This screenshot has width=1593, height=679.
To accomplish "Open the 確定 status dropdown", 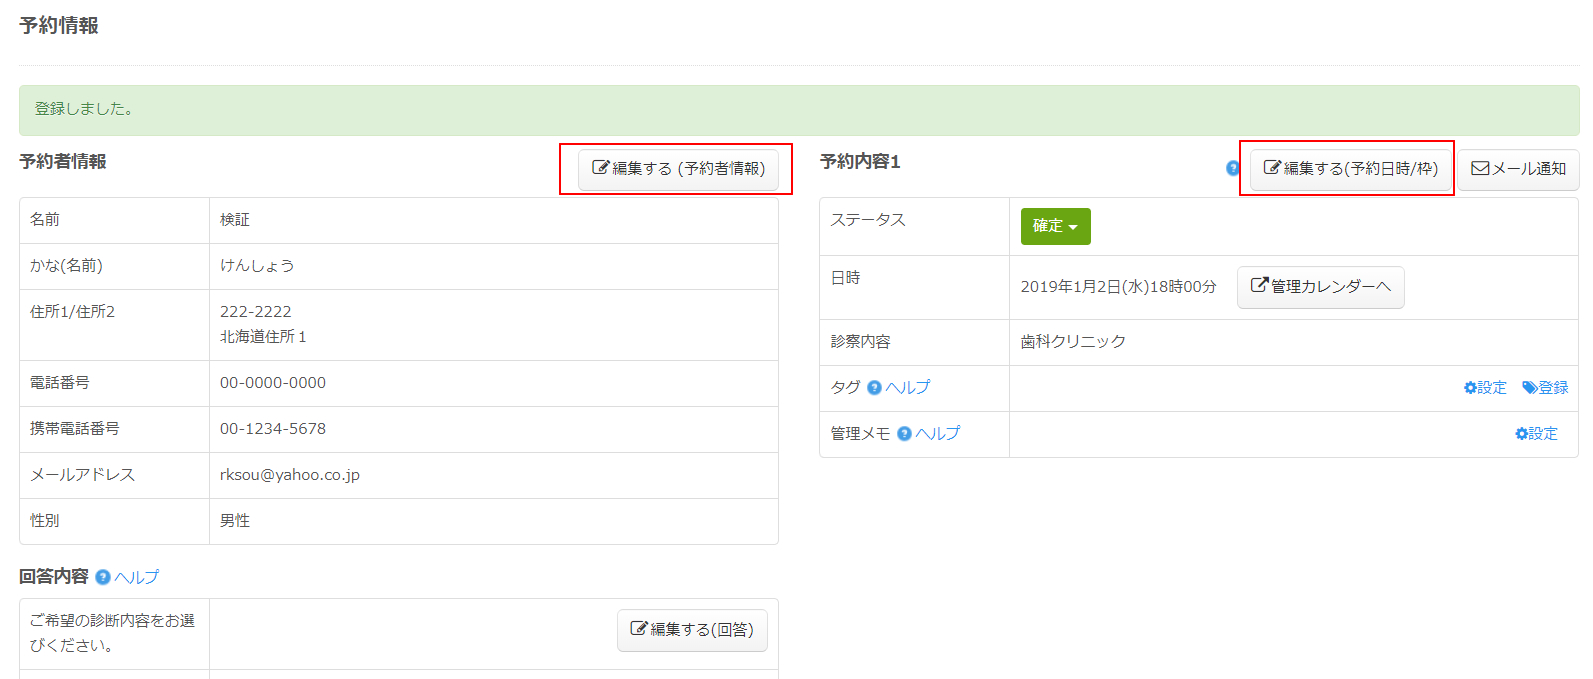I will coord(1055,226).
